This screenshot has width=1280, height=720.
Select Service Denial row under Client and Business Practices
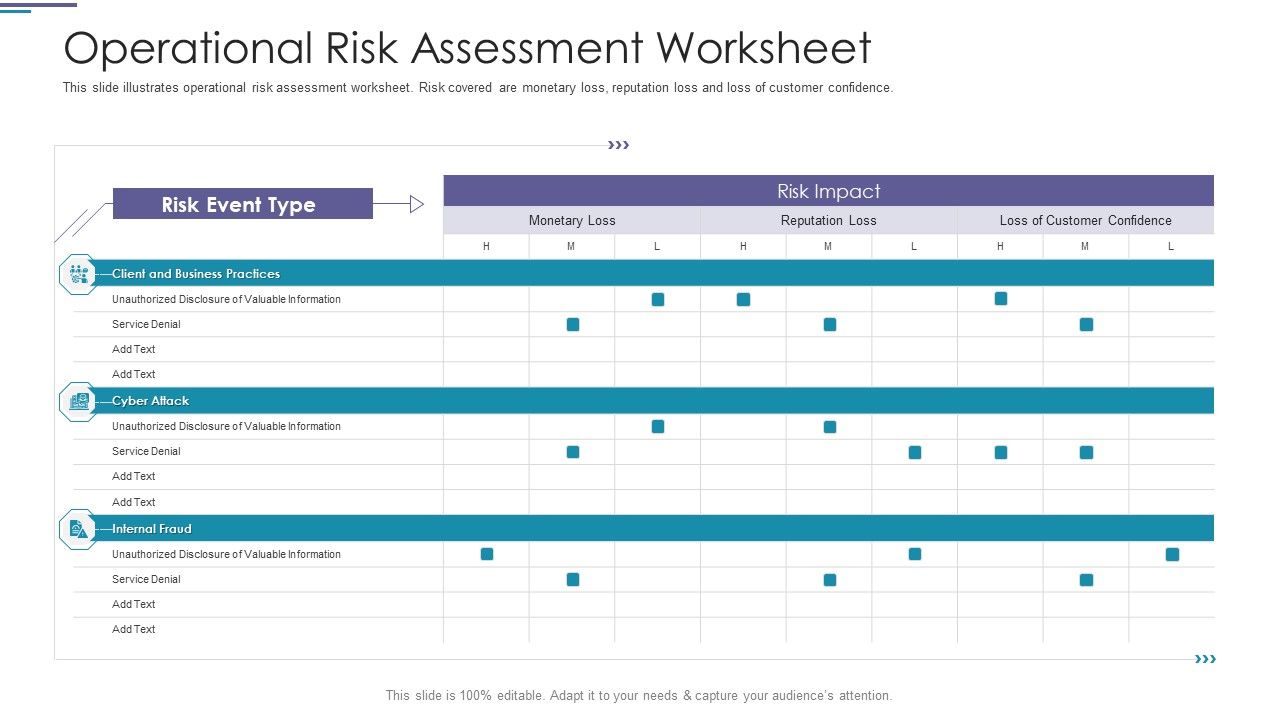(x=644, y=324)
